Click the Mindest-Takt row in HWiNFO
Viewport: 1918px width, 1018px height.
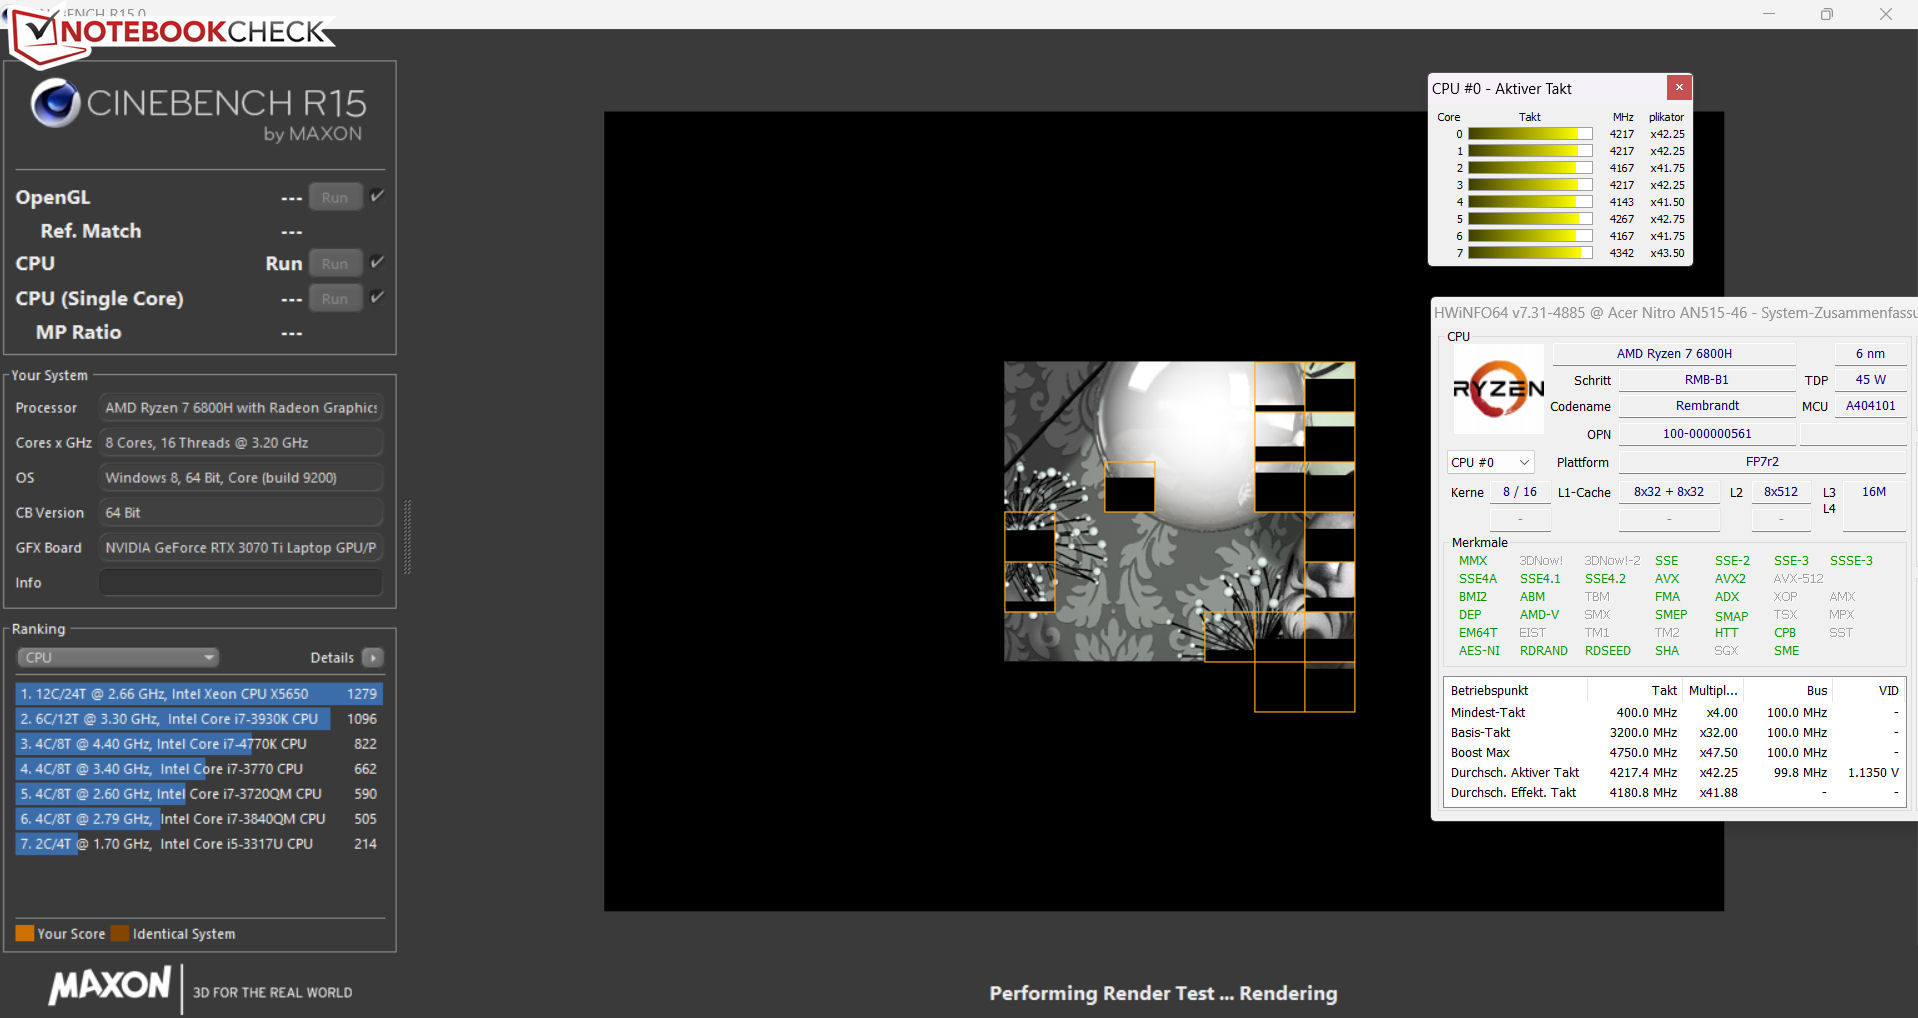pyautogui.click(x=1674, y=712)
